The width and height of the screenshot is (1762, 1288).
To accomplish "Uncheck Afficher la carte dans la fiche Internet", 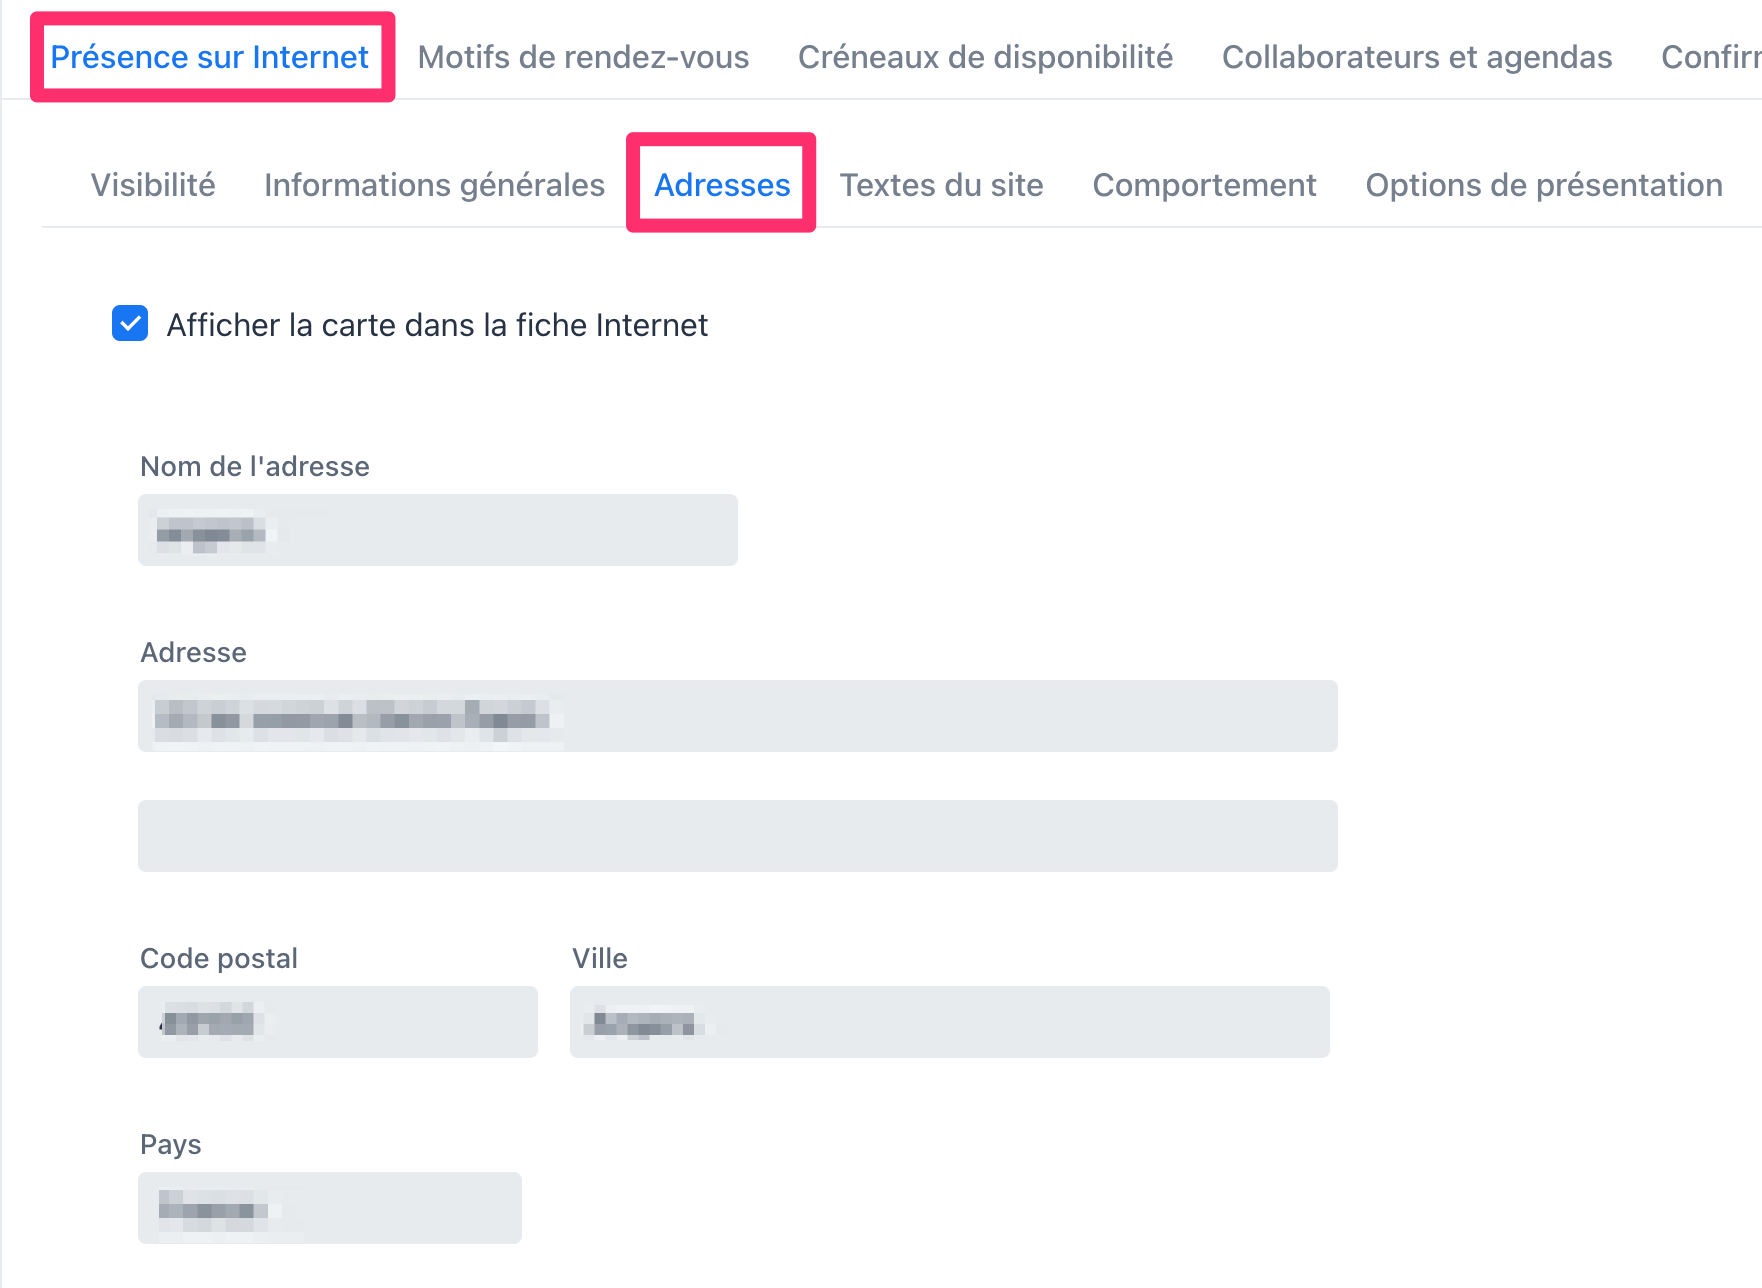I will [129, 324].
